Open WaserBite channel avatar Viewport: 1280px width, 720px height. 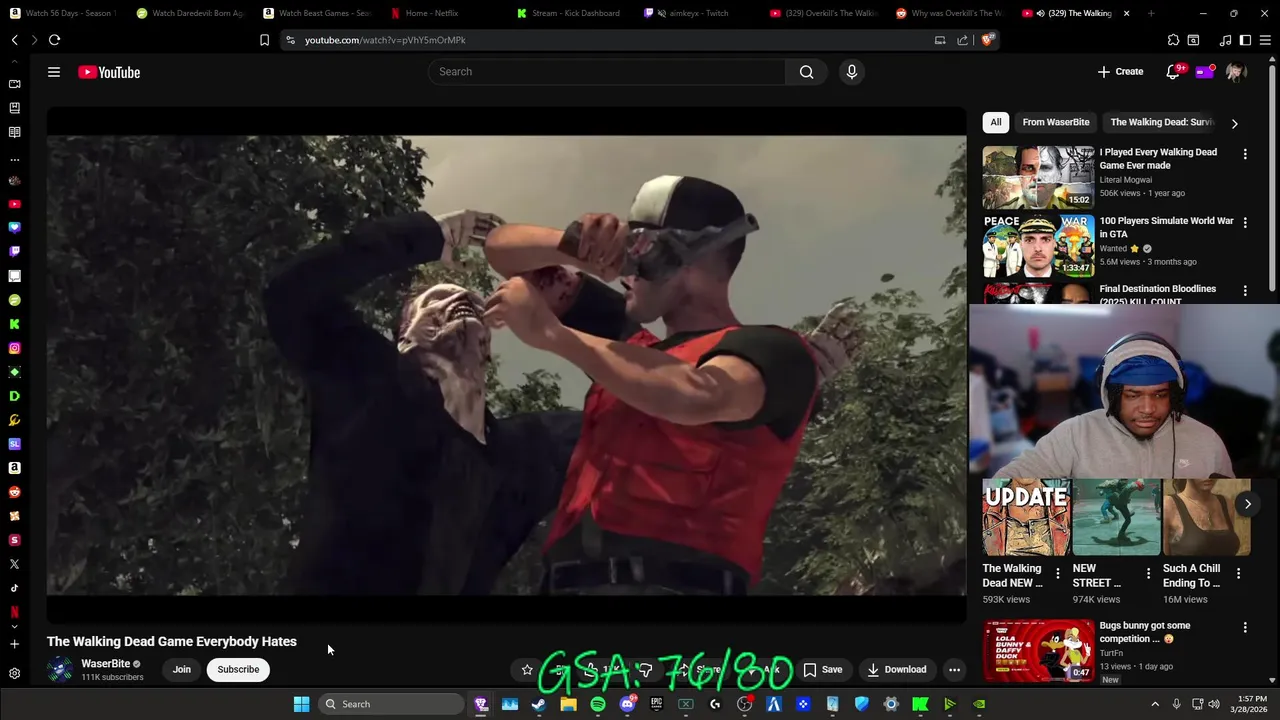tap(60, 669)
